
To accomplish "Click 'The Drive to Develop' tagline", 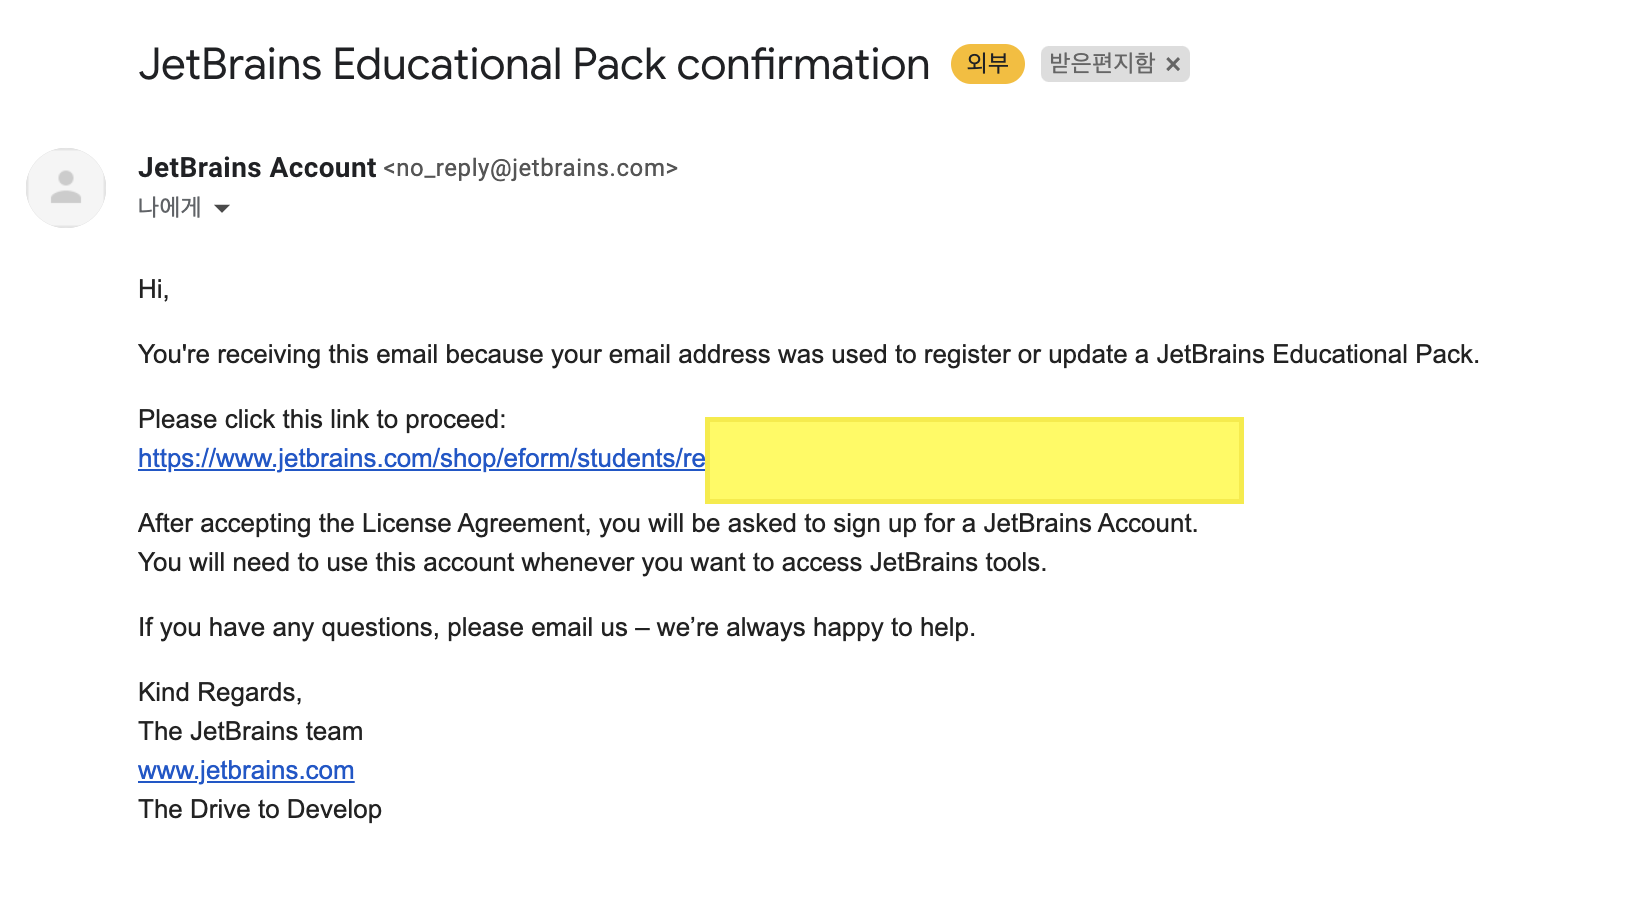I will point(260,809).
